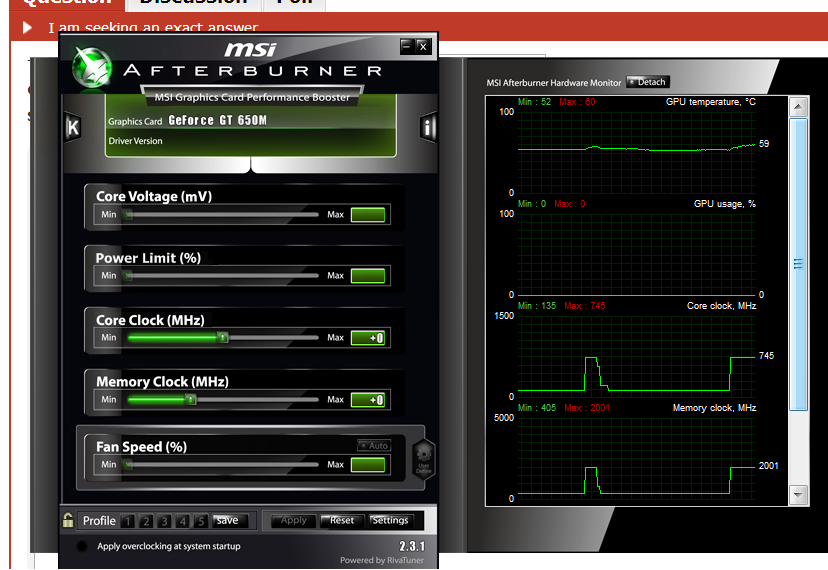Click the Memory Clock Max label
Screen dimensions: 828x570
[335, 399]
